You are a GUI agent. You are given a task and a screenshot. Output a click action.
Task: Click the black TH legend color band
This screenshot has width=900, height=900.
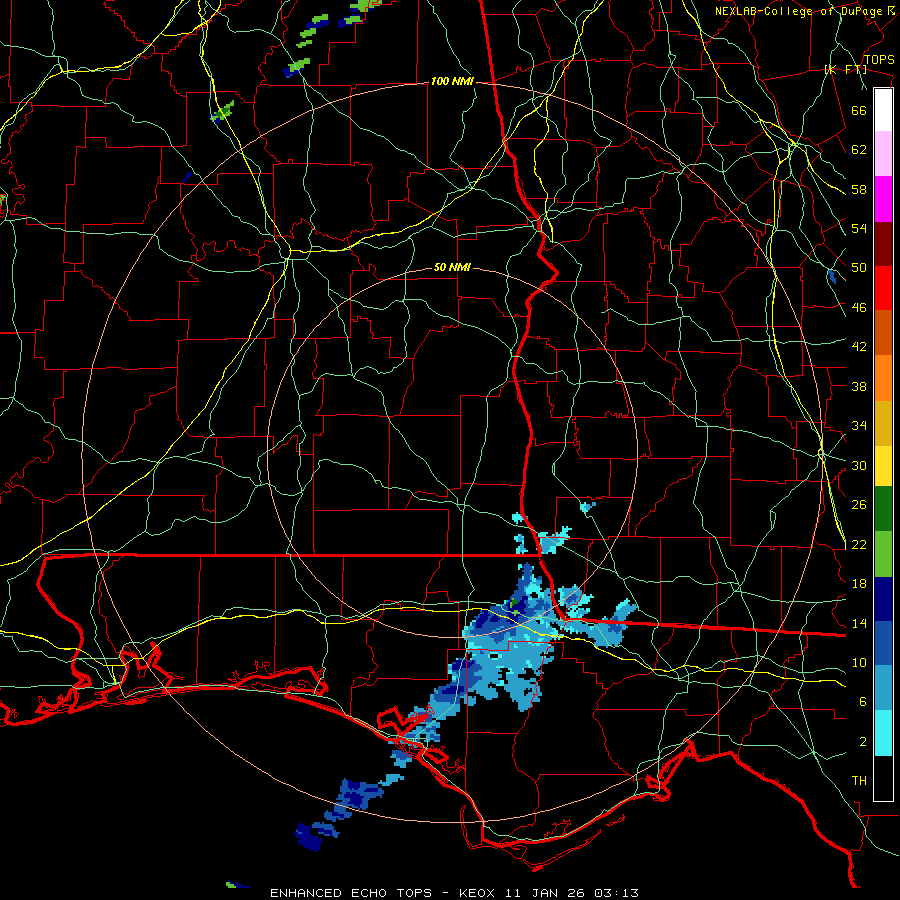(883, 778)
